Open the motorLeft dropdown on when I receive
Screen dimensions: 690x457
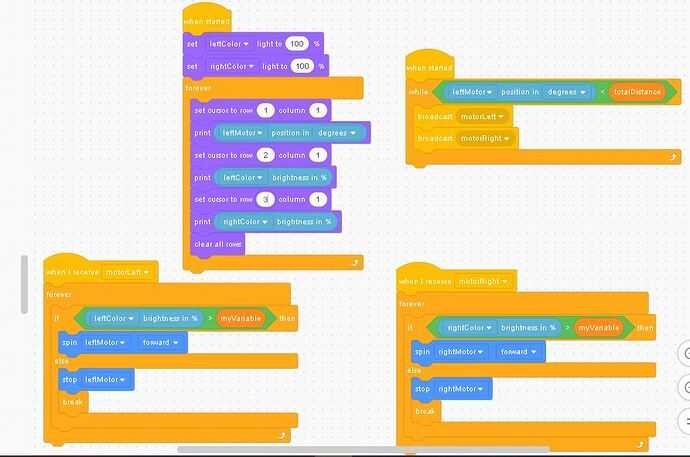pyautogui.click(x=130, y=271)
